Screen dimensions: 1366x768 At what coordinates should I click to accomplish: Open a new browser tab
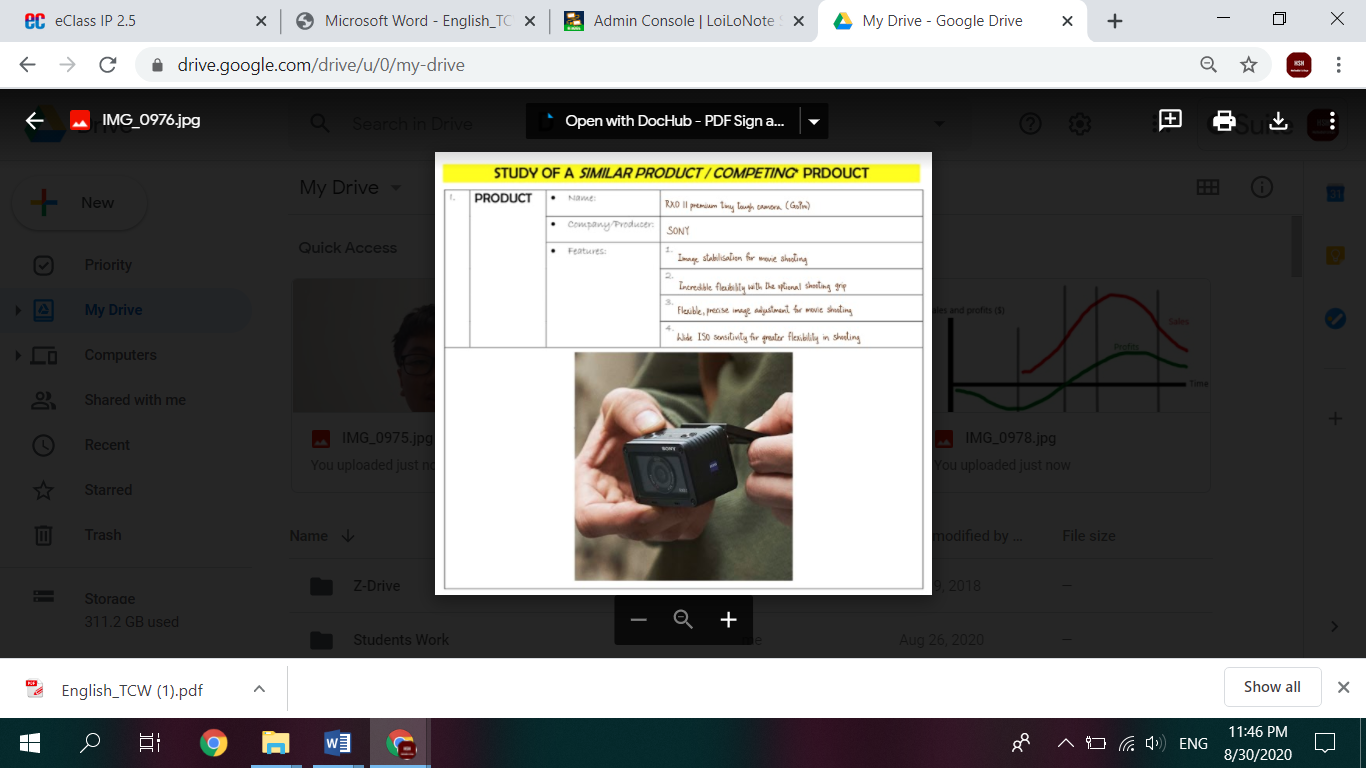pos(1115,21)
